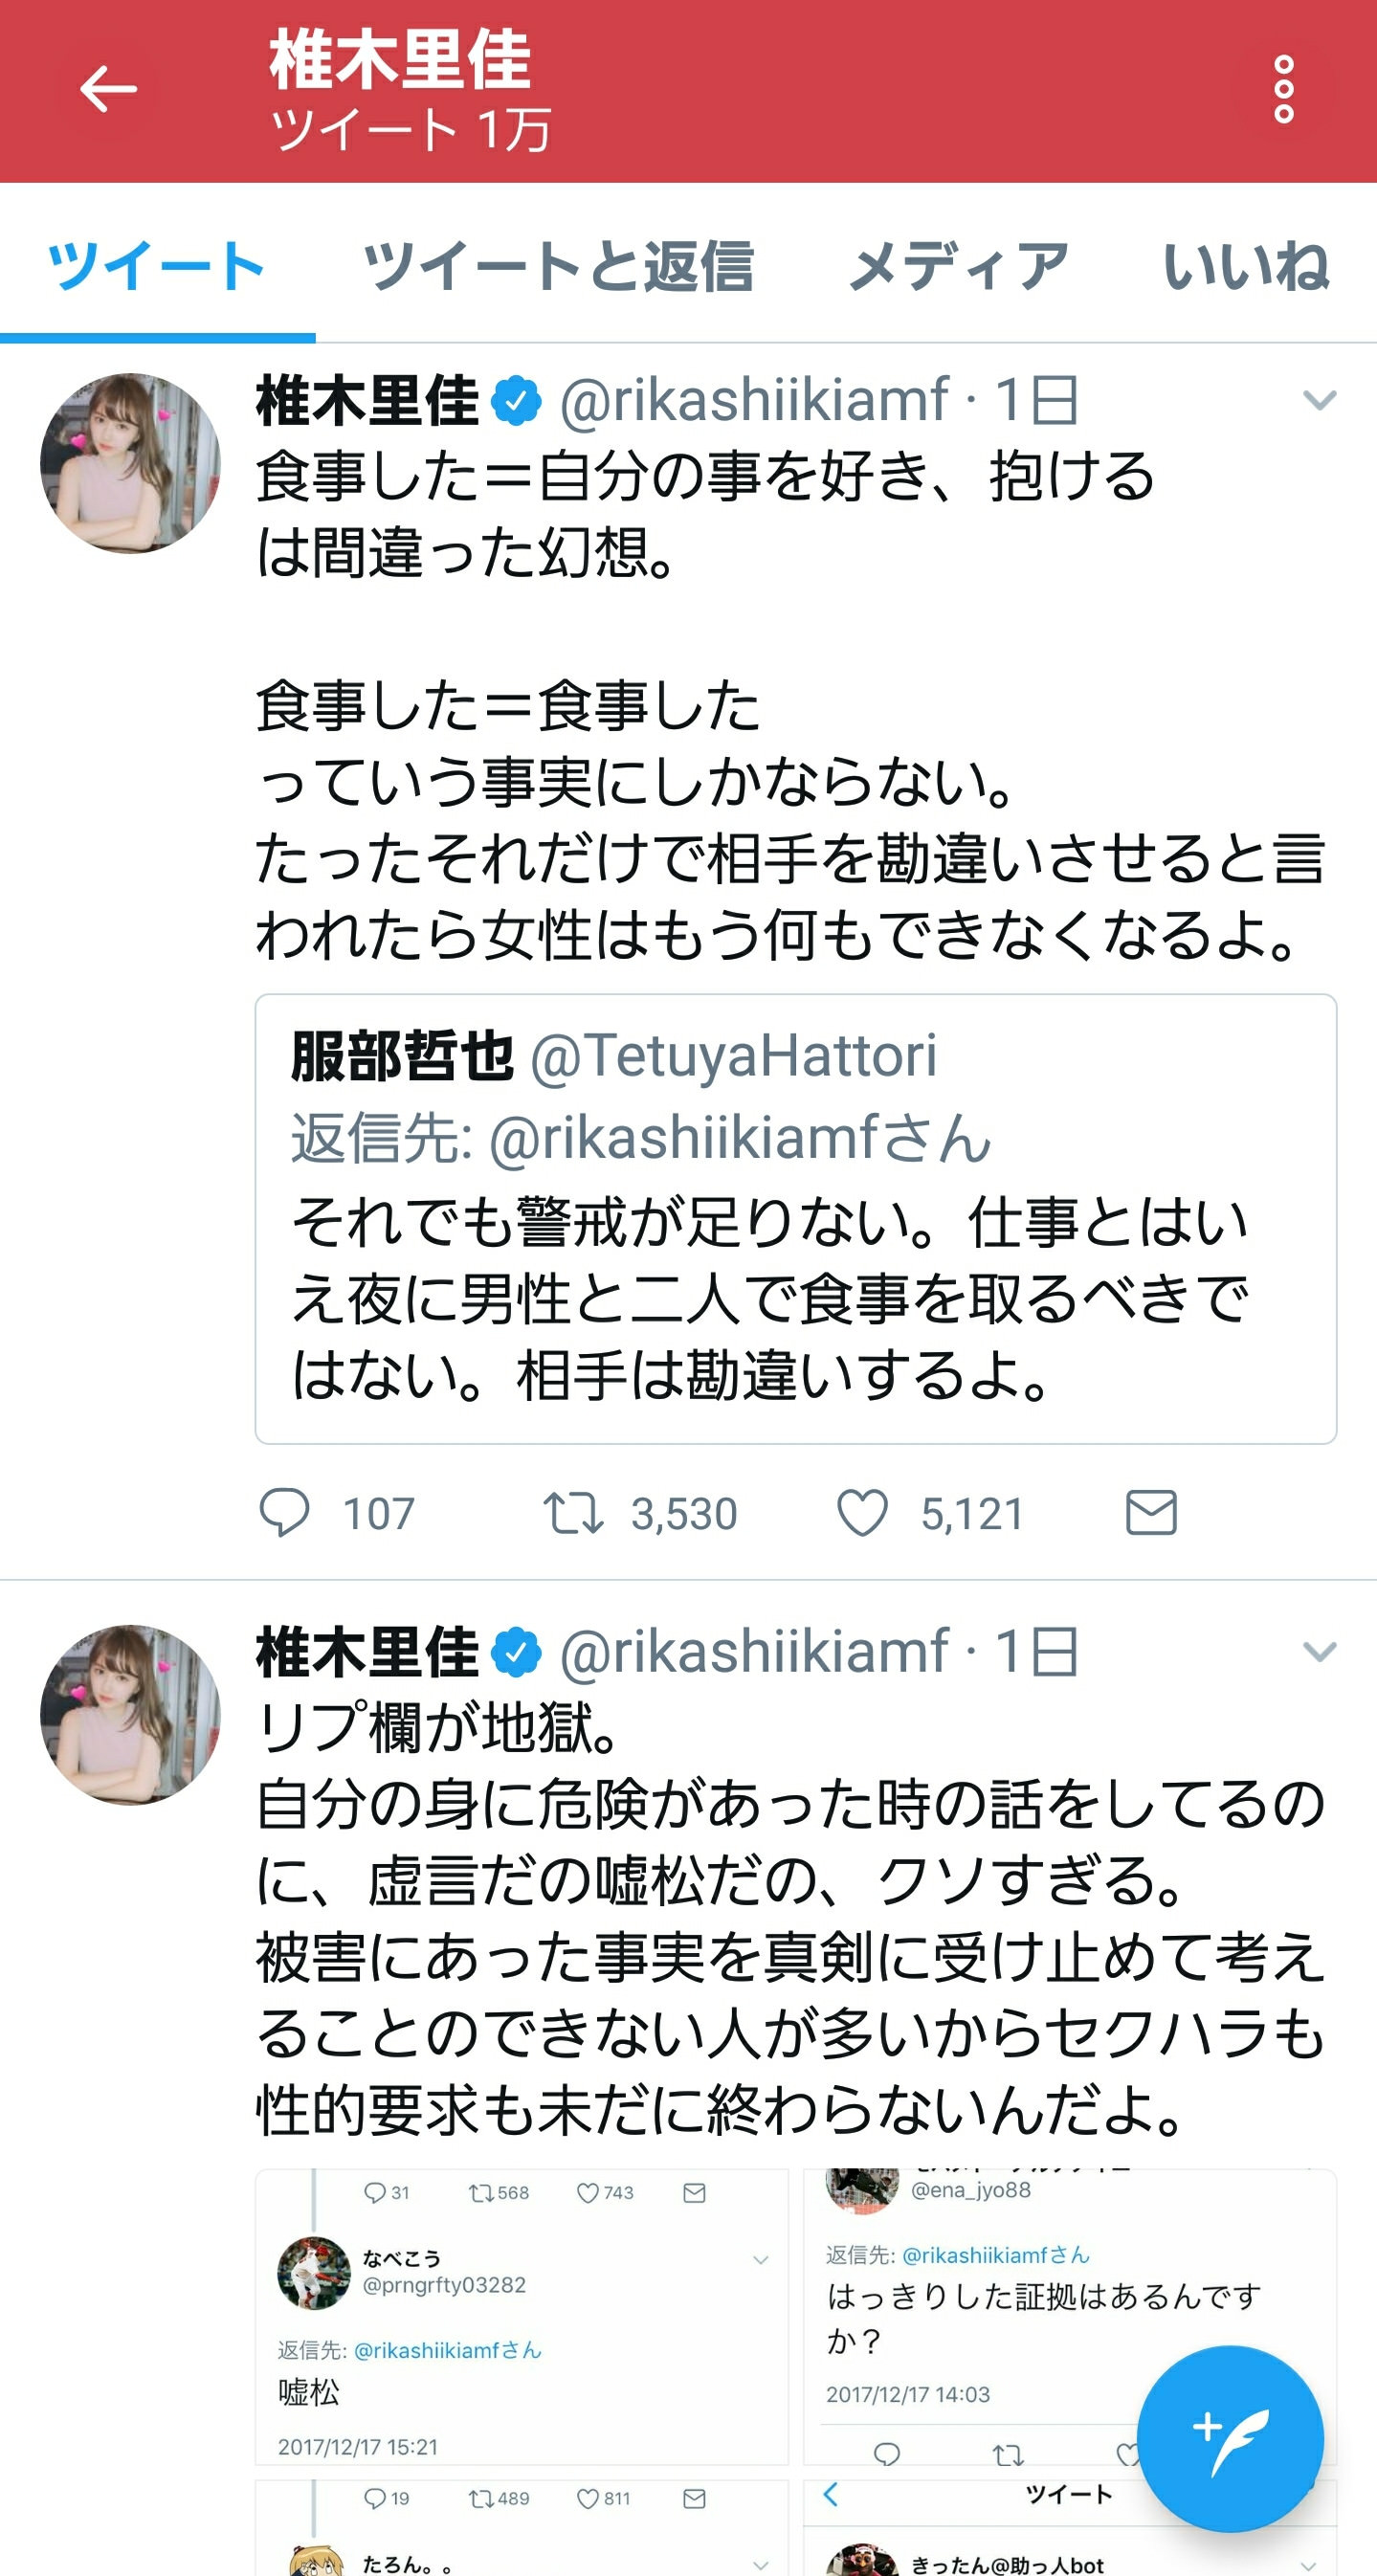Image resolution: width=1377 pixels, height=2576 pixels.
Task: Select the ツイート tab
Action: coord(156,267)
